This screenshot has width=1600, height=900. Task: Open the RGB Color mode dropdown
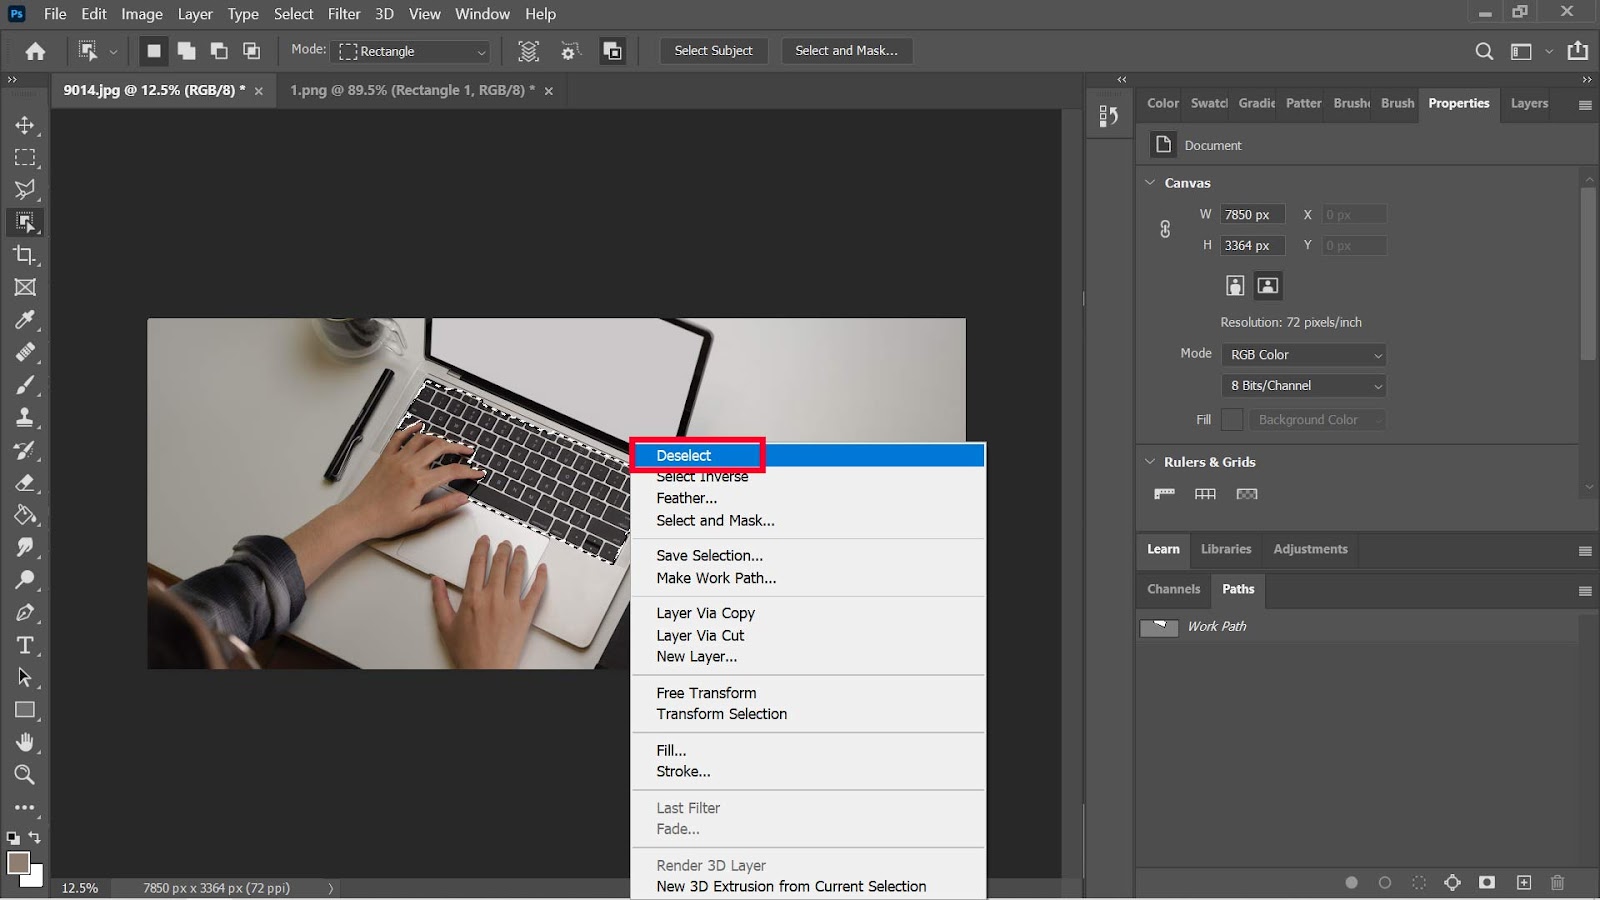(x=1304, y=355)
